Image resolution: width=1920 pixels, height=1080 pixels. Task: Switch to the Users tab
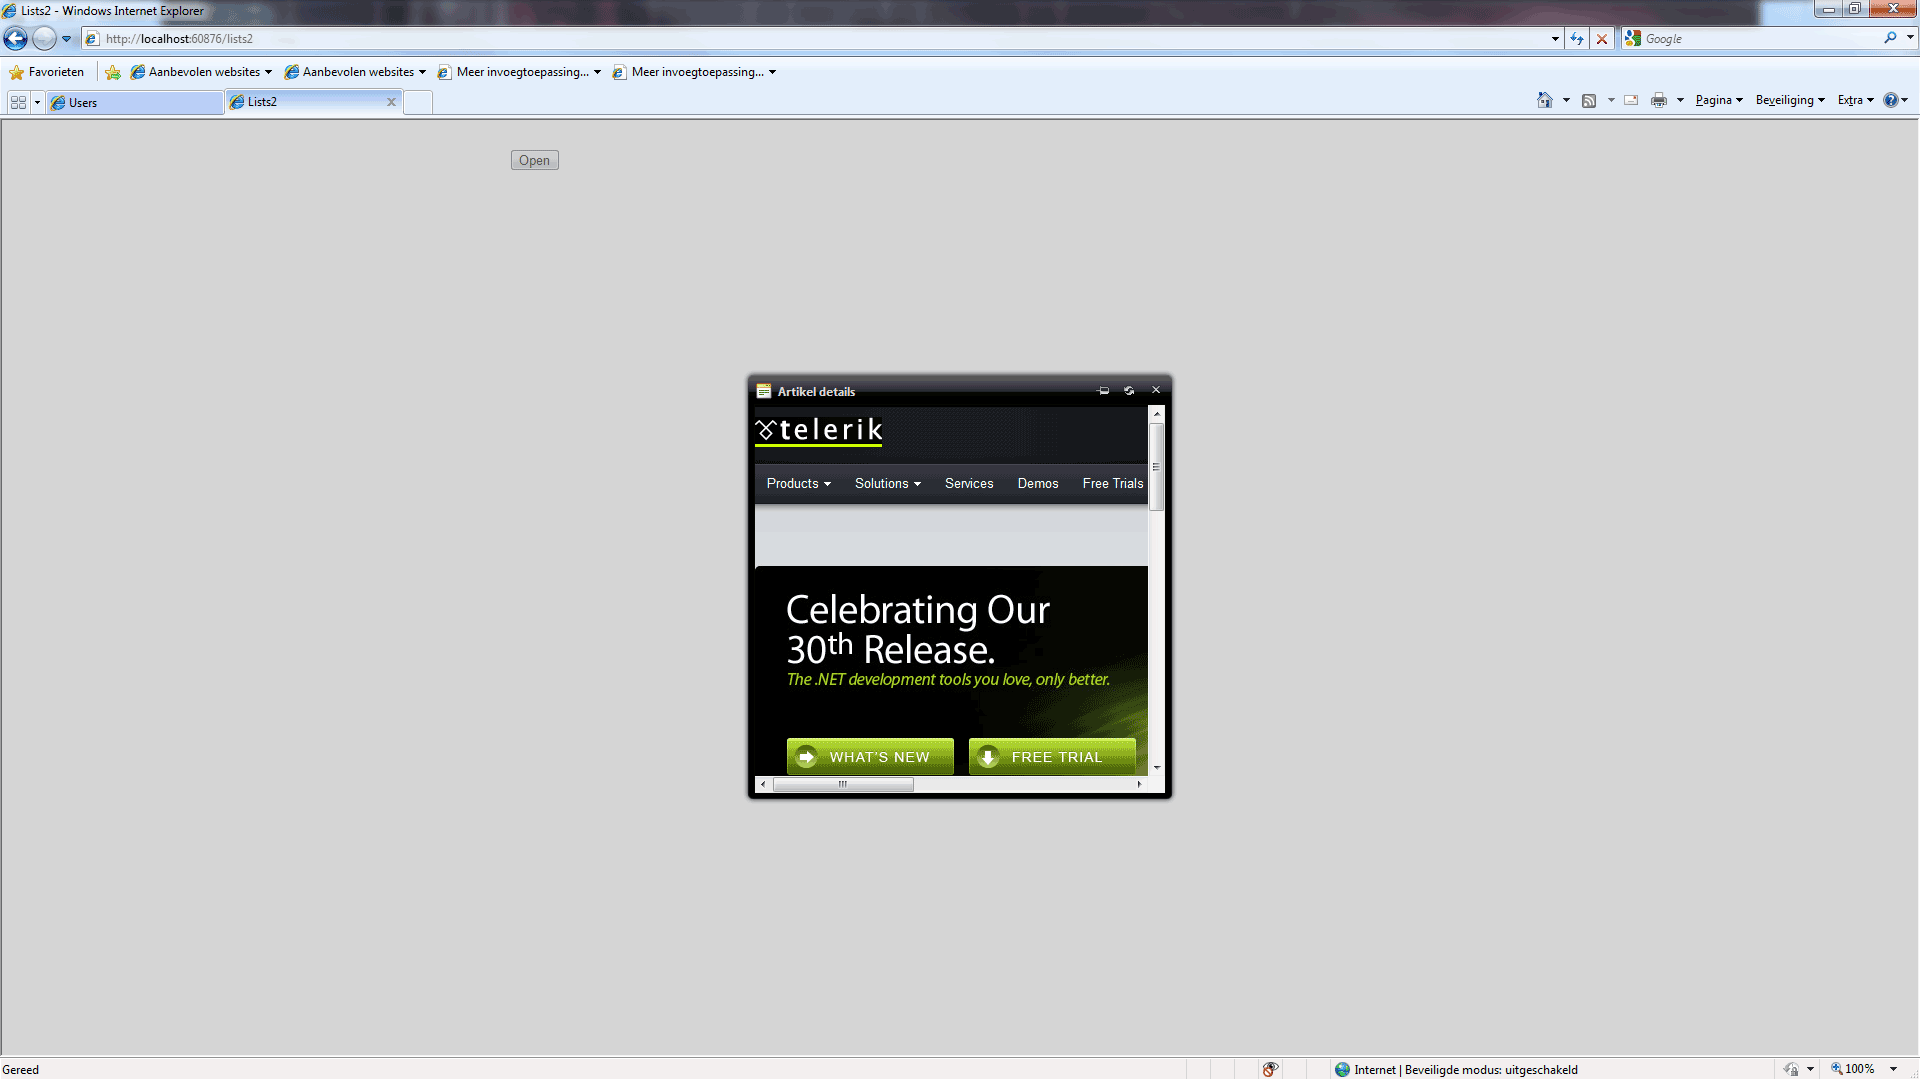[135, 102]
